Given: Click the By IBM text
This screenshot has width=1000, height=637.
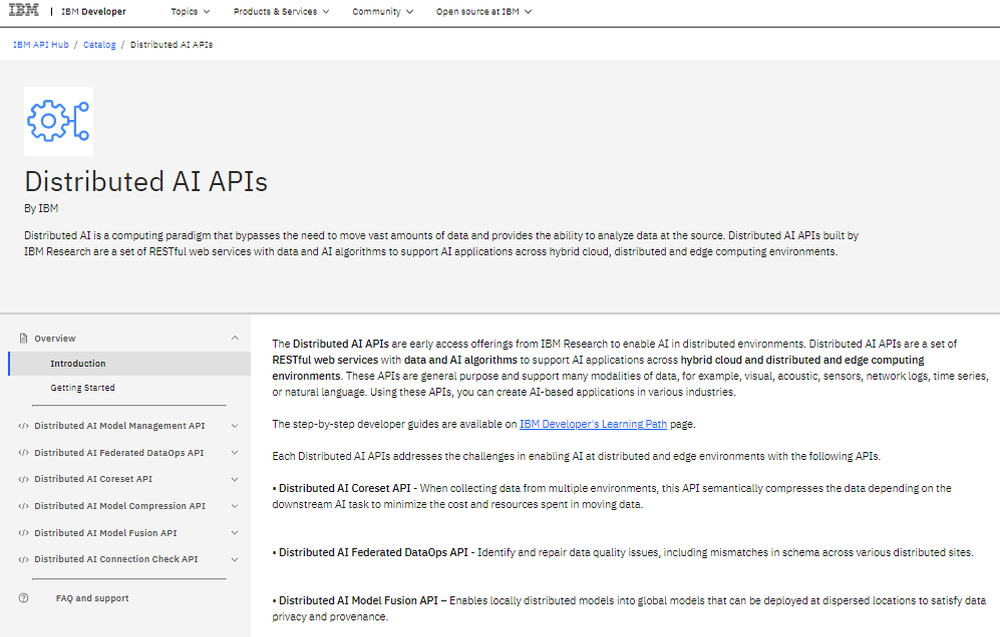Looking at the screenshot, I should 41,209.
